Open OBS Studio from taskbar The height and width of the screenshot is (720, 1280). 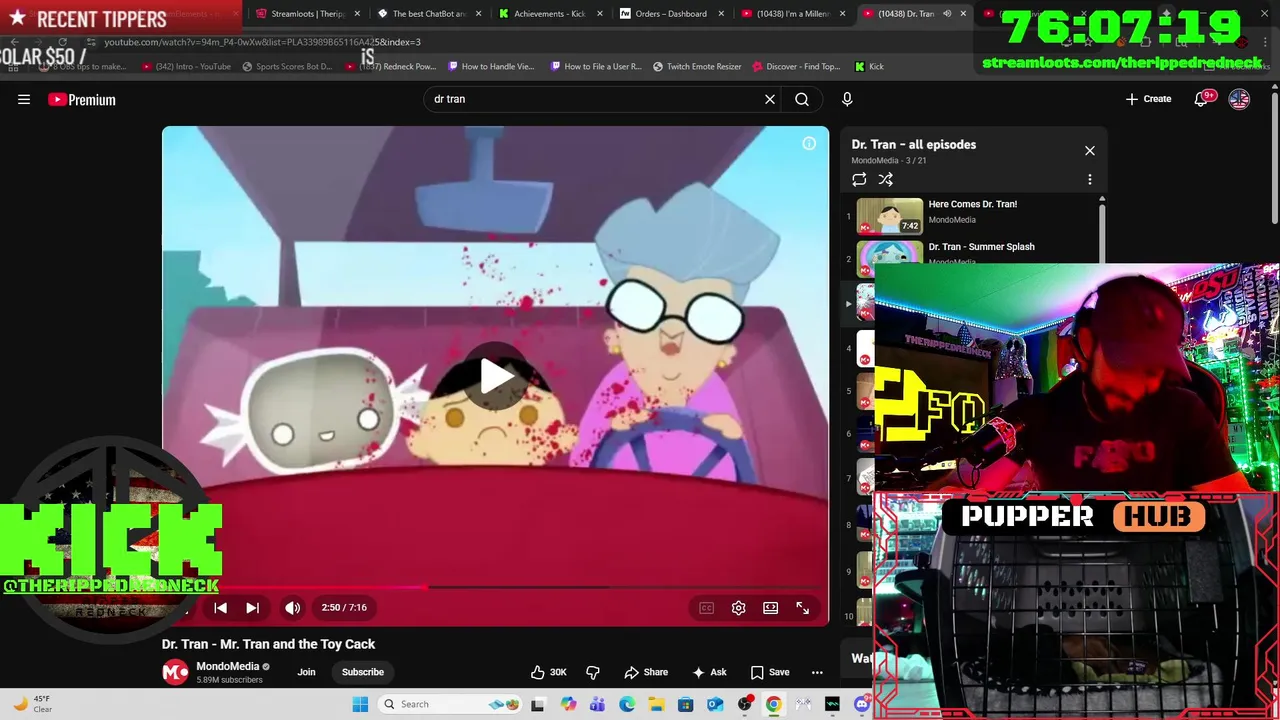coord(744,704)
